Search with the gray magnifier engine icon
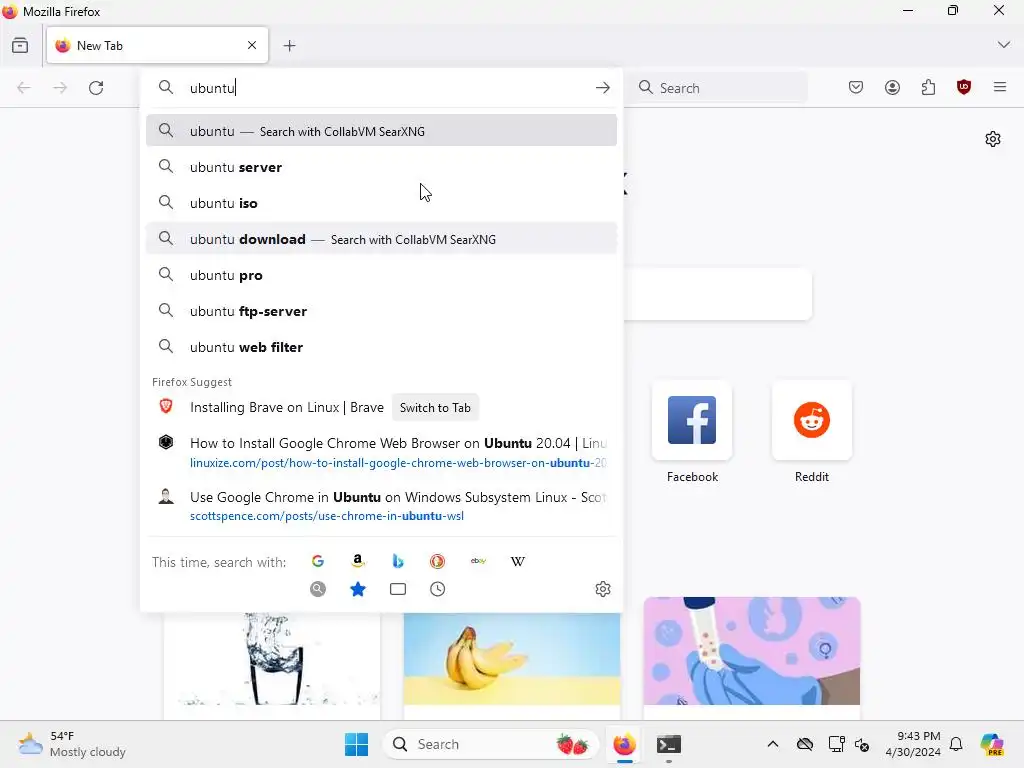1024x768 pixels. 318,589
